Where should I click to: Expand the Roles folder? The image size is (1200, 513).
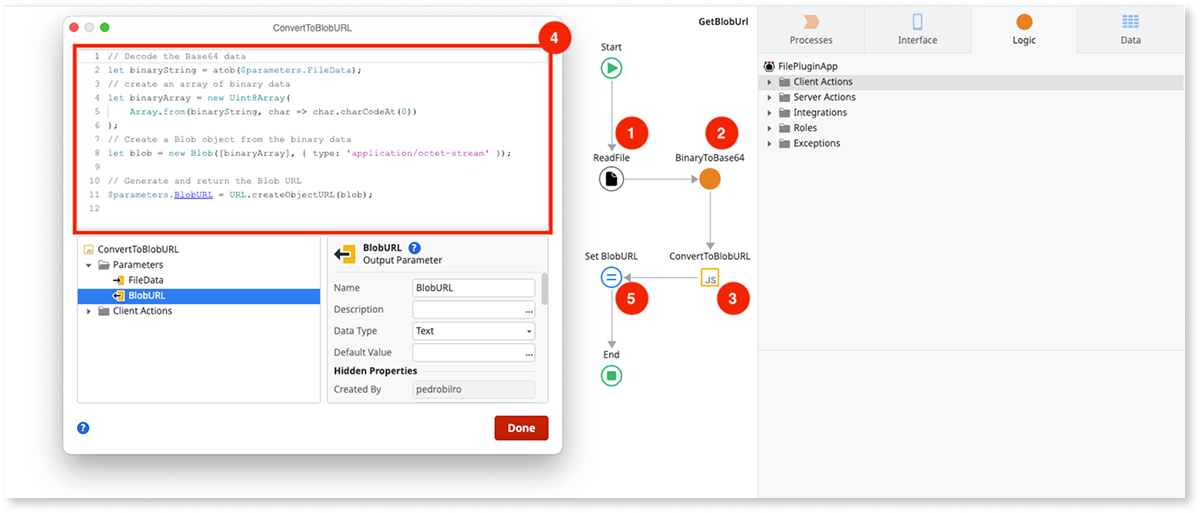pos(769,128)
